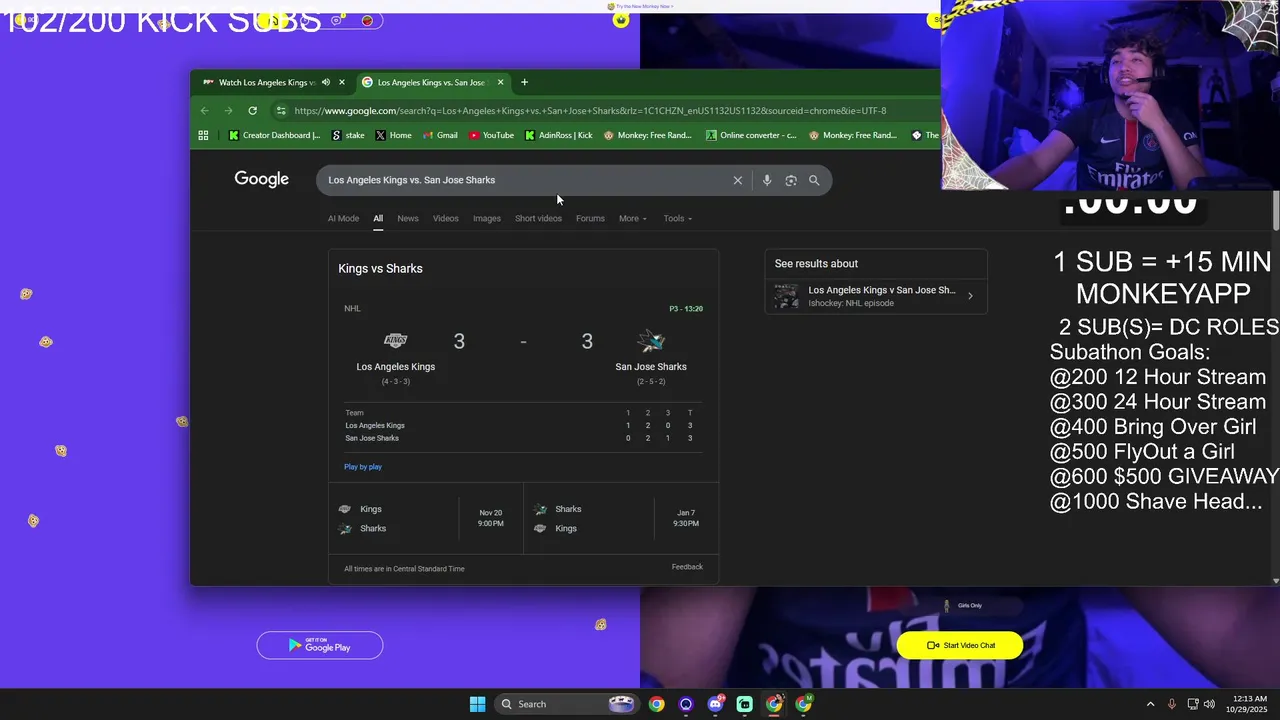The height and width of the screenshot is (720, 1280).
Task: Mute the Watch Los Angeles Kings tab audio
Action: [x=326, y=82]
